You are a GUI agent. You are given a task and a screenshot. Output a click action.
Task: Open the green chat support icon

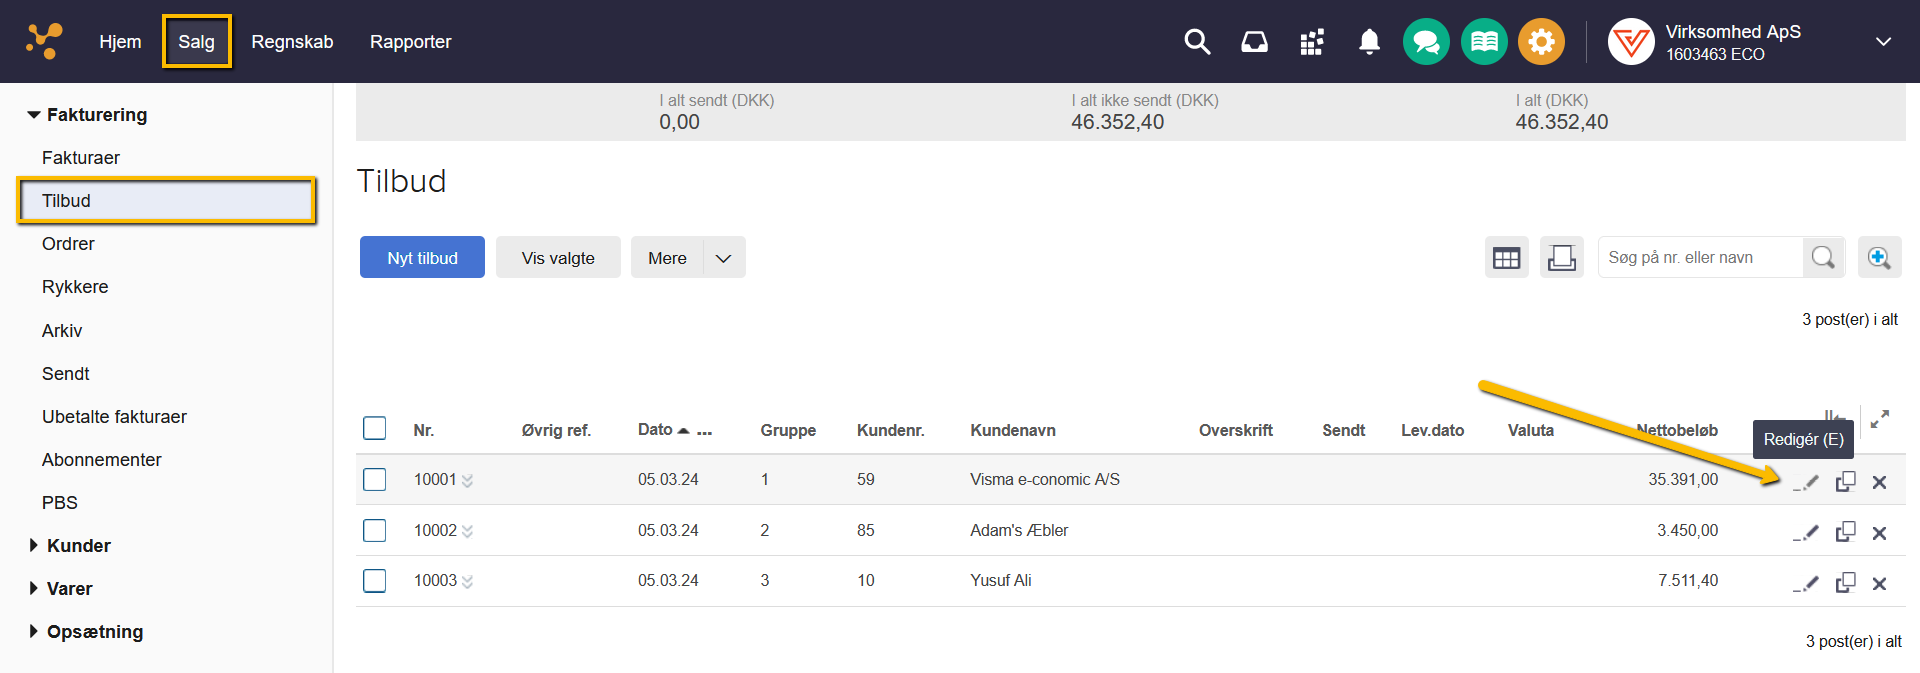[x=1426, y=42]
